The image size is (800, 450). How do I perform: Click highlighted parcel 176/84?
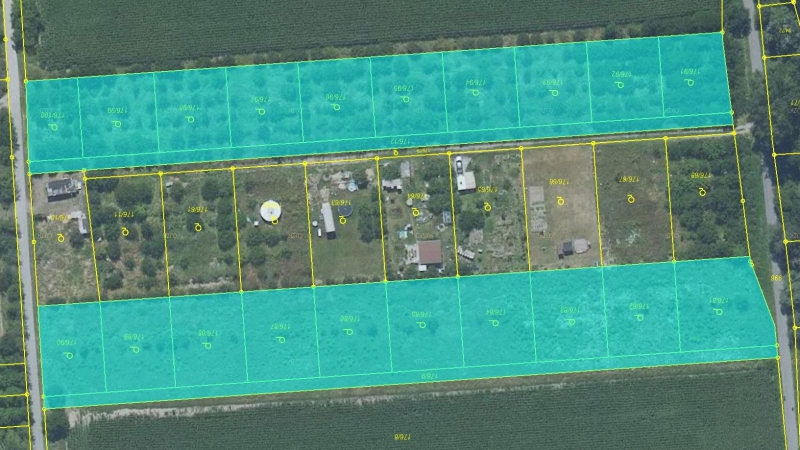pyautogui.click(x=497, y=319)
